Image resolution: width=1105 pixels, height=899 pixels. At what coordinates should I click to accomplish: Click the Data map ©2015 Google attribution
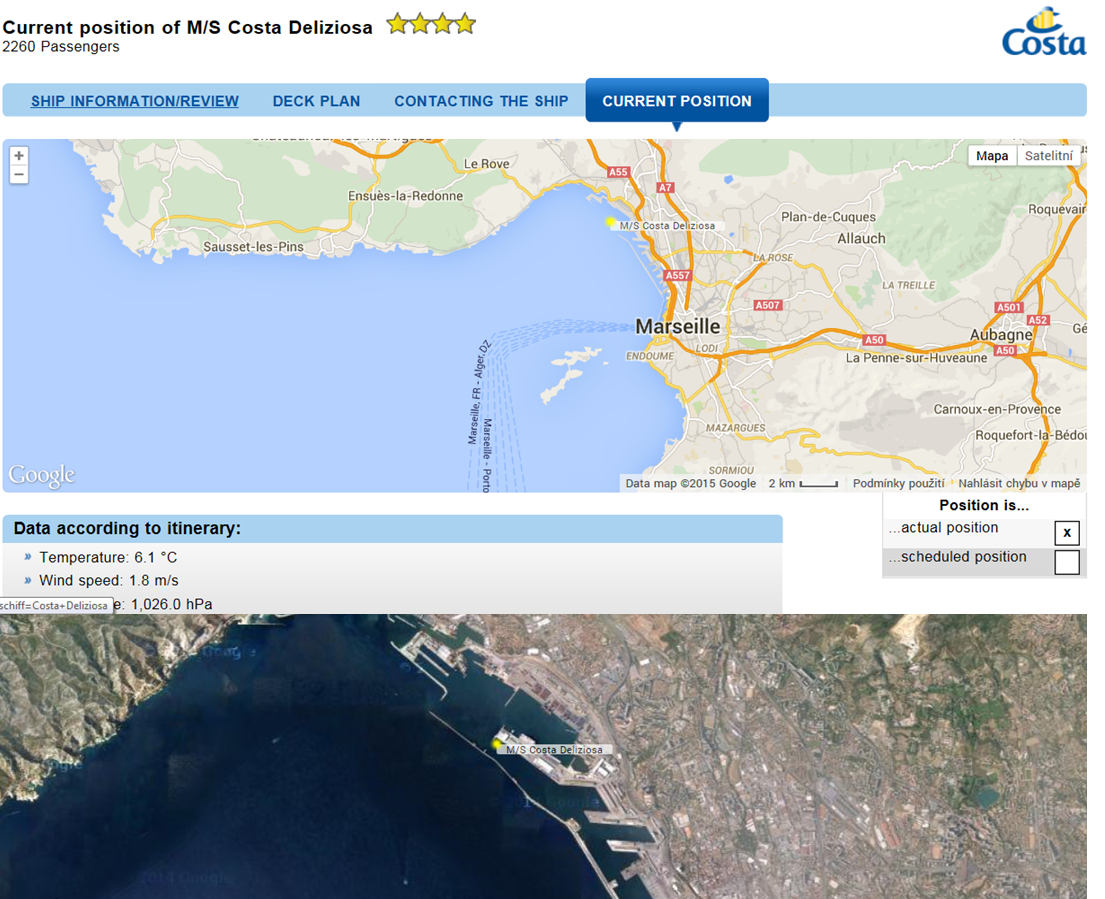pyautogui.click(x=691, y=483)
